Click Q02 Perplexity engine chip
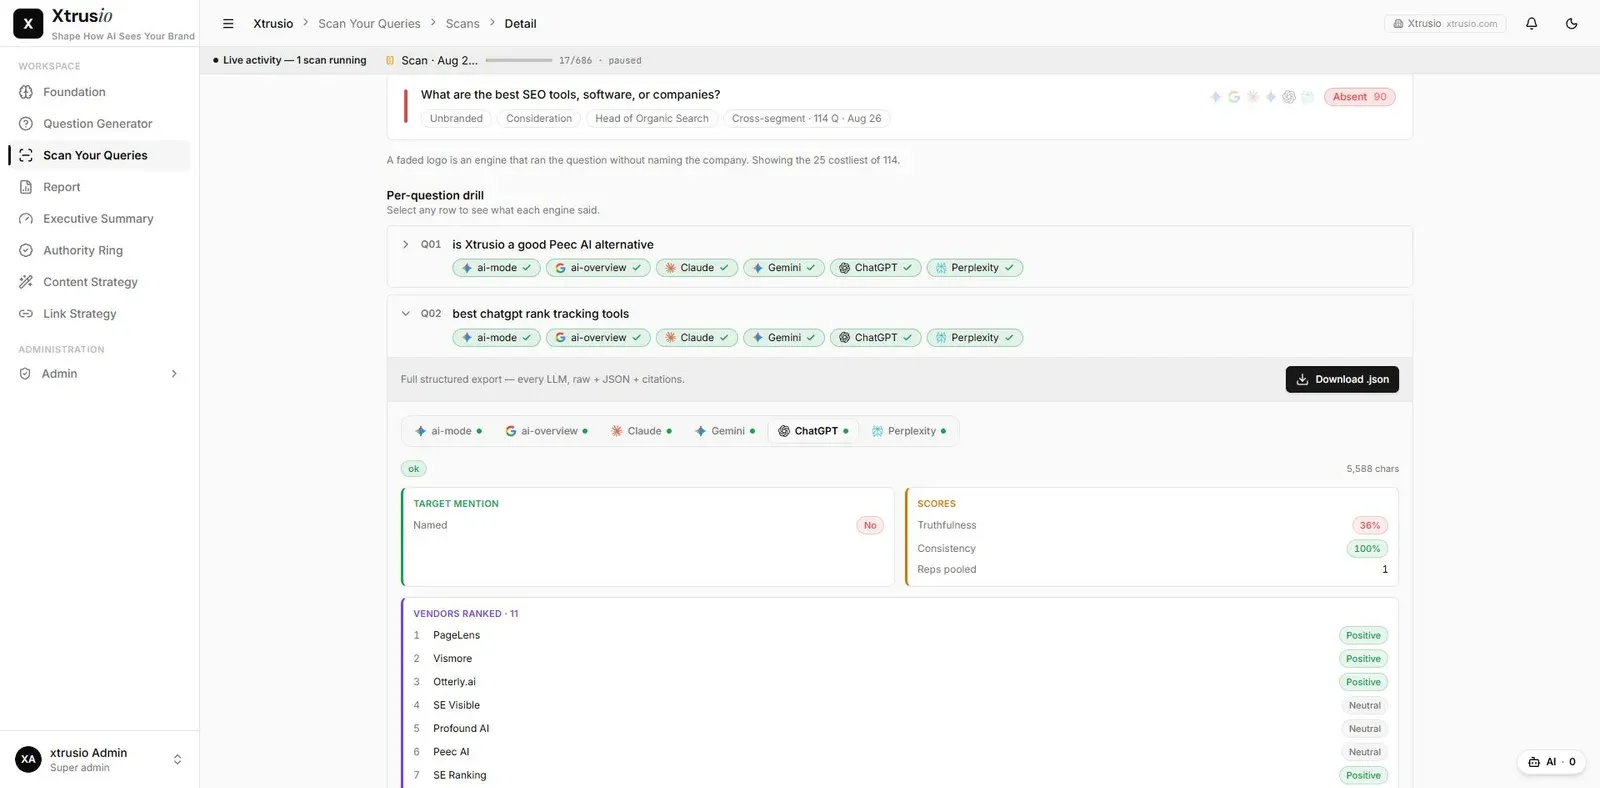Screen dimensions: 1600x788 [975, 338]
